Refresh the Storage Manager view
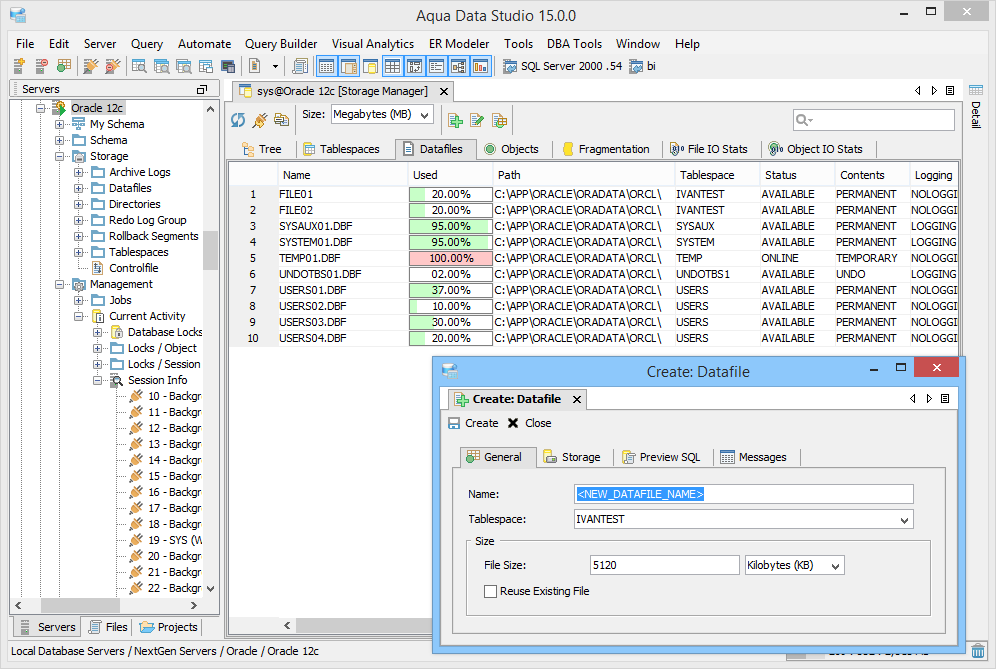 (238, 119)
